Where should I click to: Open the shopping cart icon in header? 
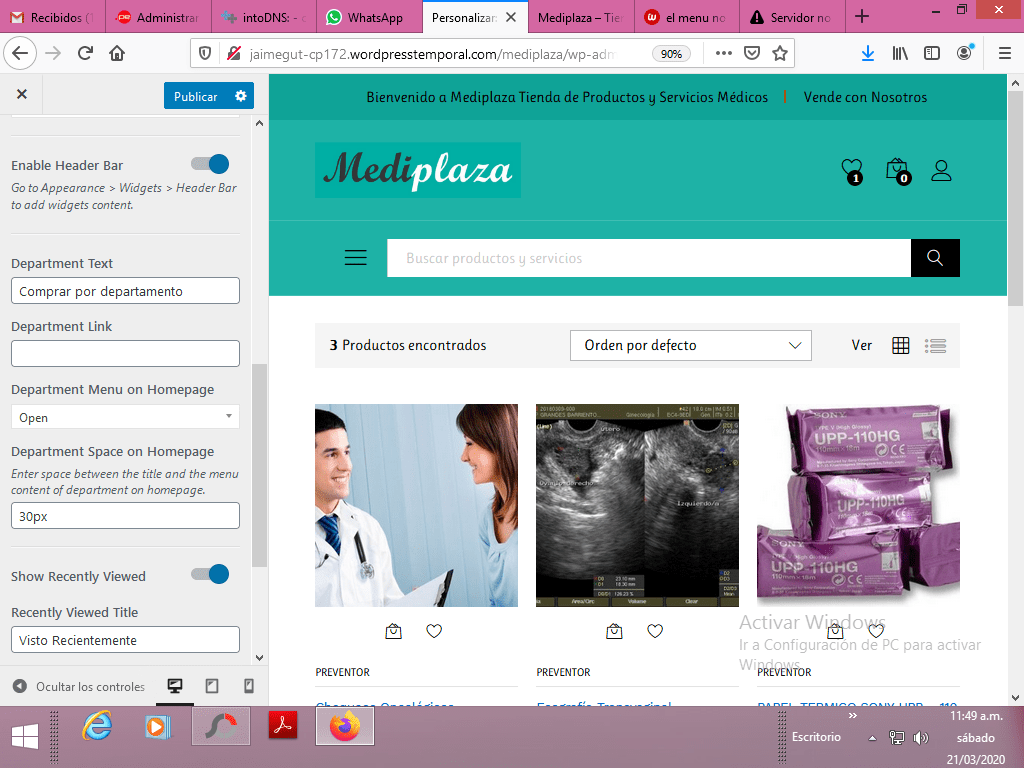tap(897, 171)
